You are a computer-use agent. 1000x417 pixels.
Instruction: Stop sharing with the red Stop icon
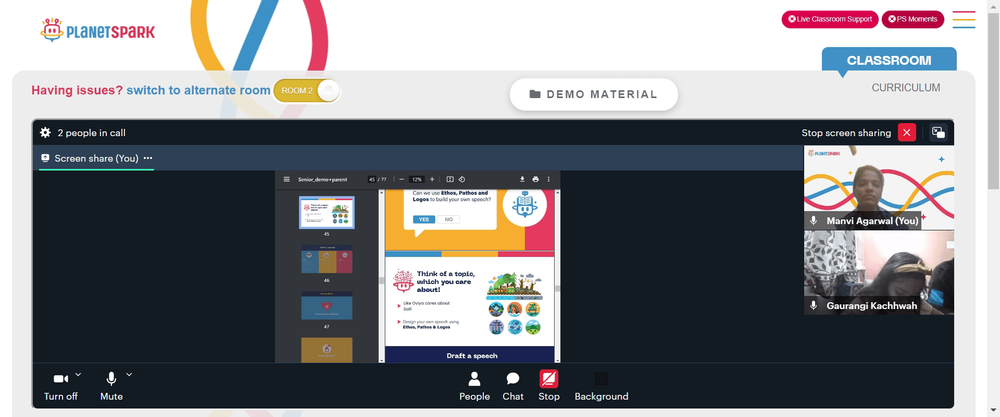tap(548, 386)
